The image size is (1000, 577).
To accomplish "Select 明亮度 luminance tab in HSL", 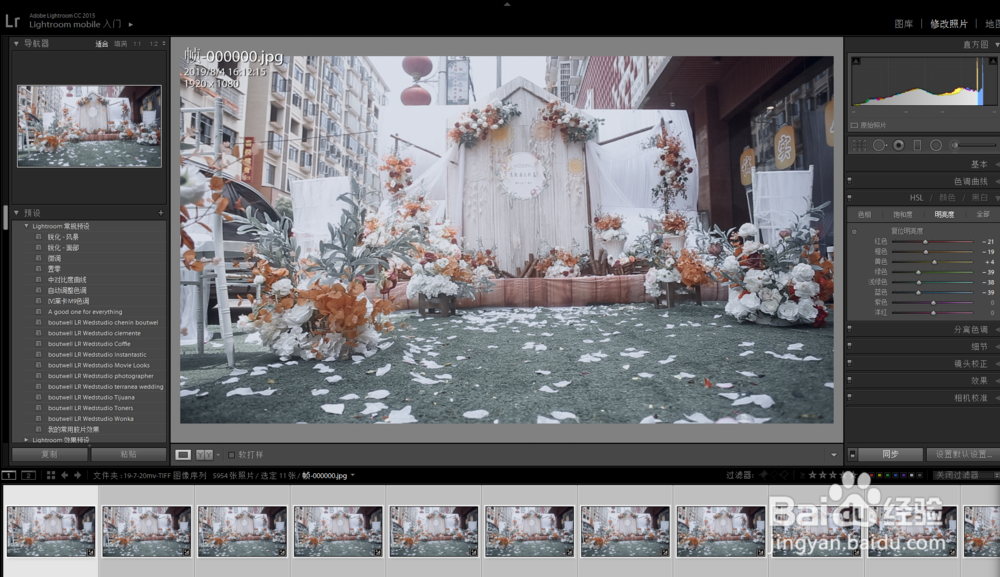I will coord(944,214).
